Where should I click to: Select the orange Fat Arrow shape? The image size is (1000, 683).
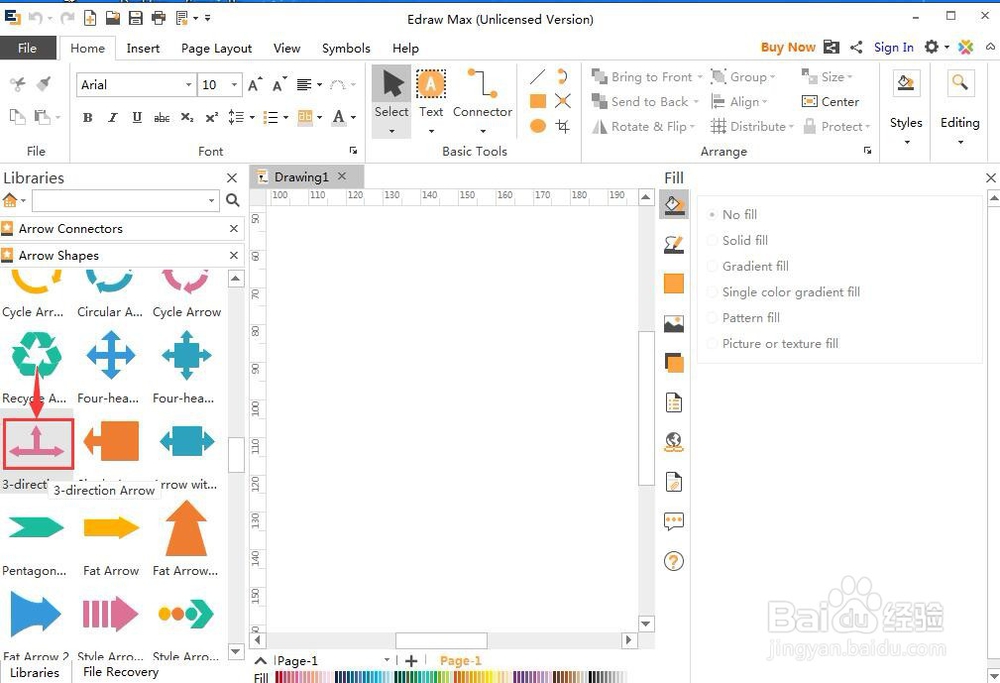click(x=111, y=528)
